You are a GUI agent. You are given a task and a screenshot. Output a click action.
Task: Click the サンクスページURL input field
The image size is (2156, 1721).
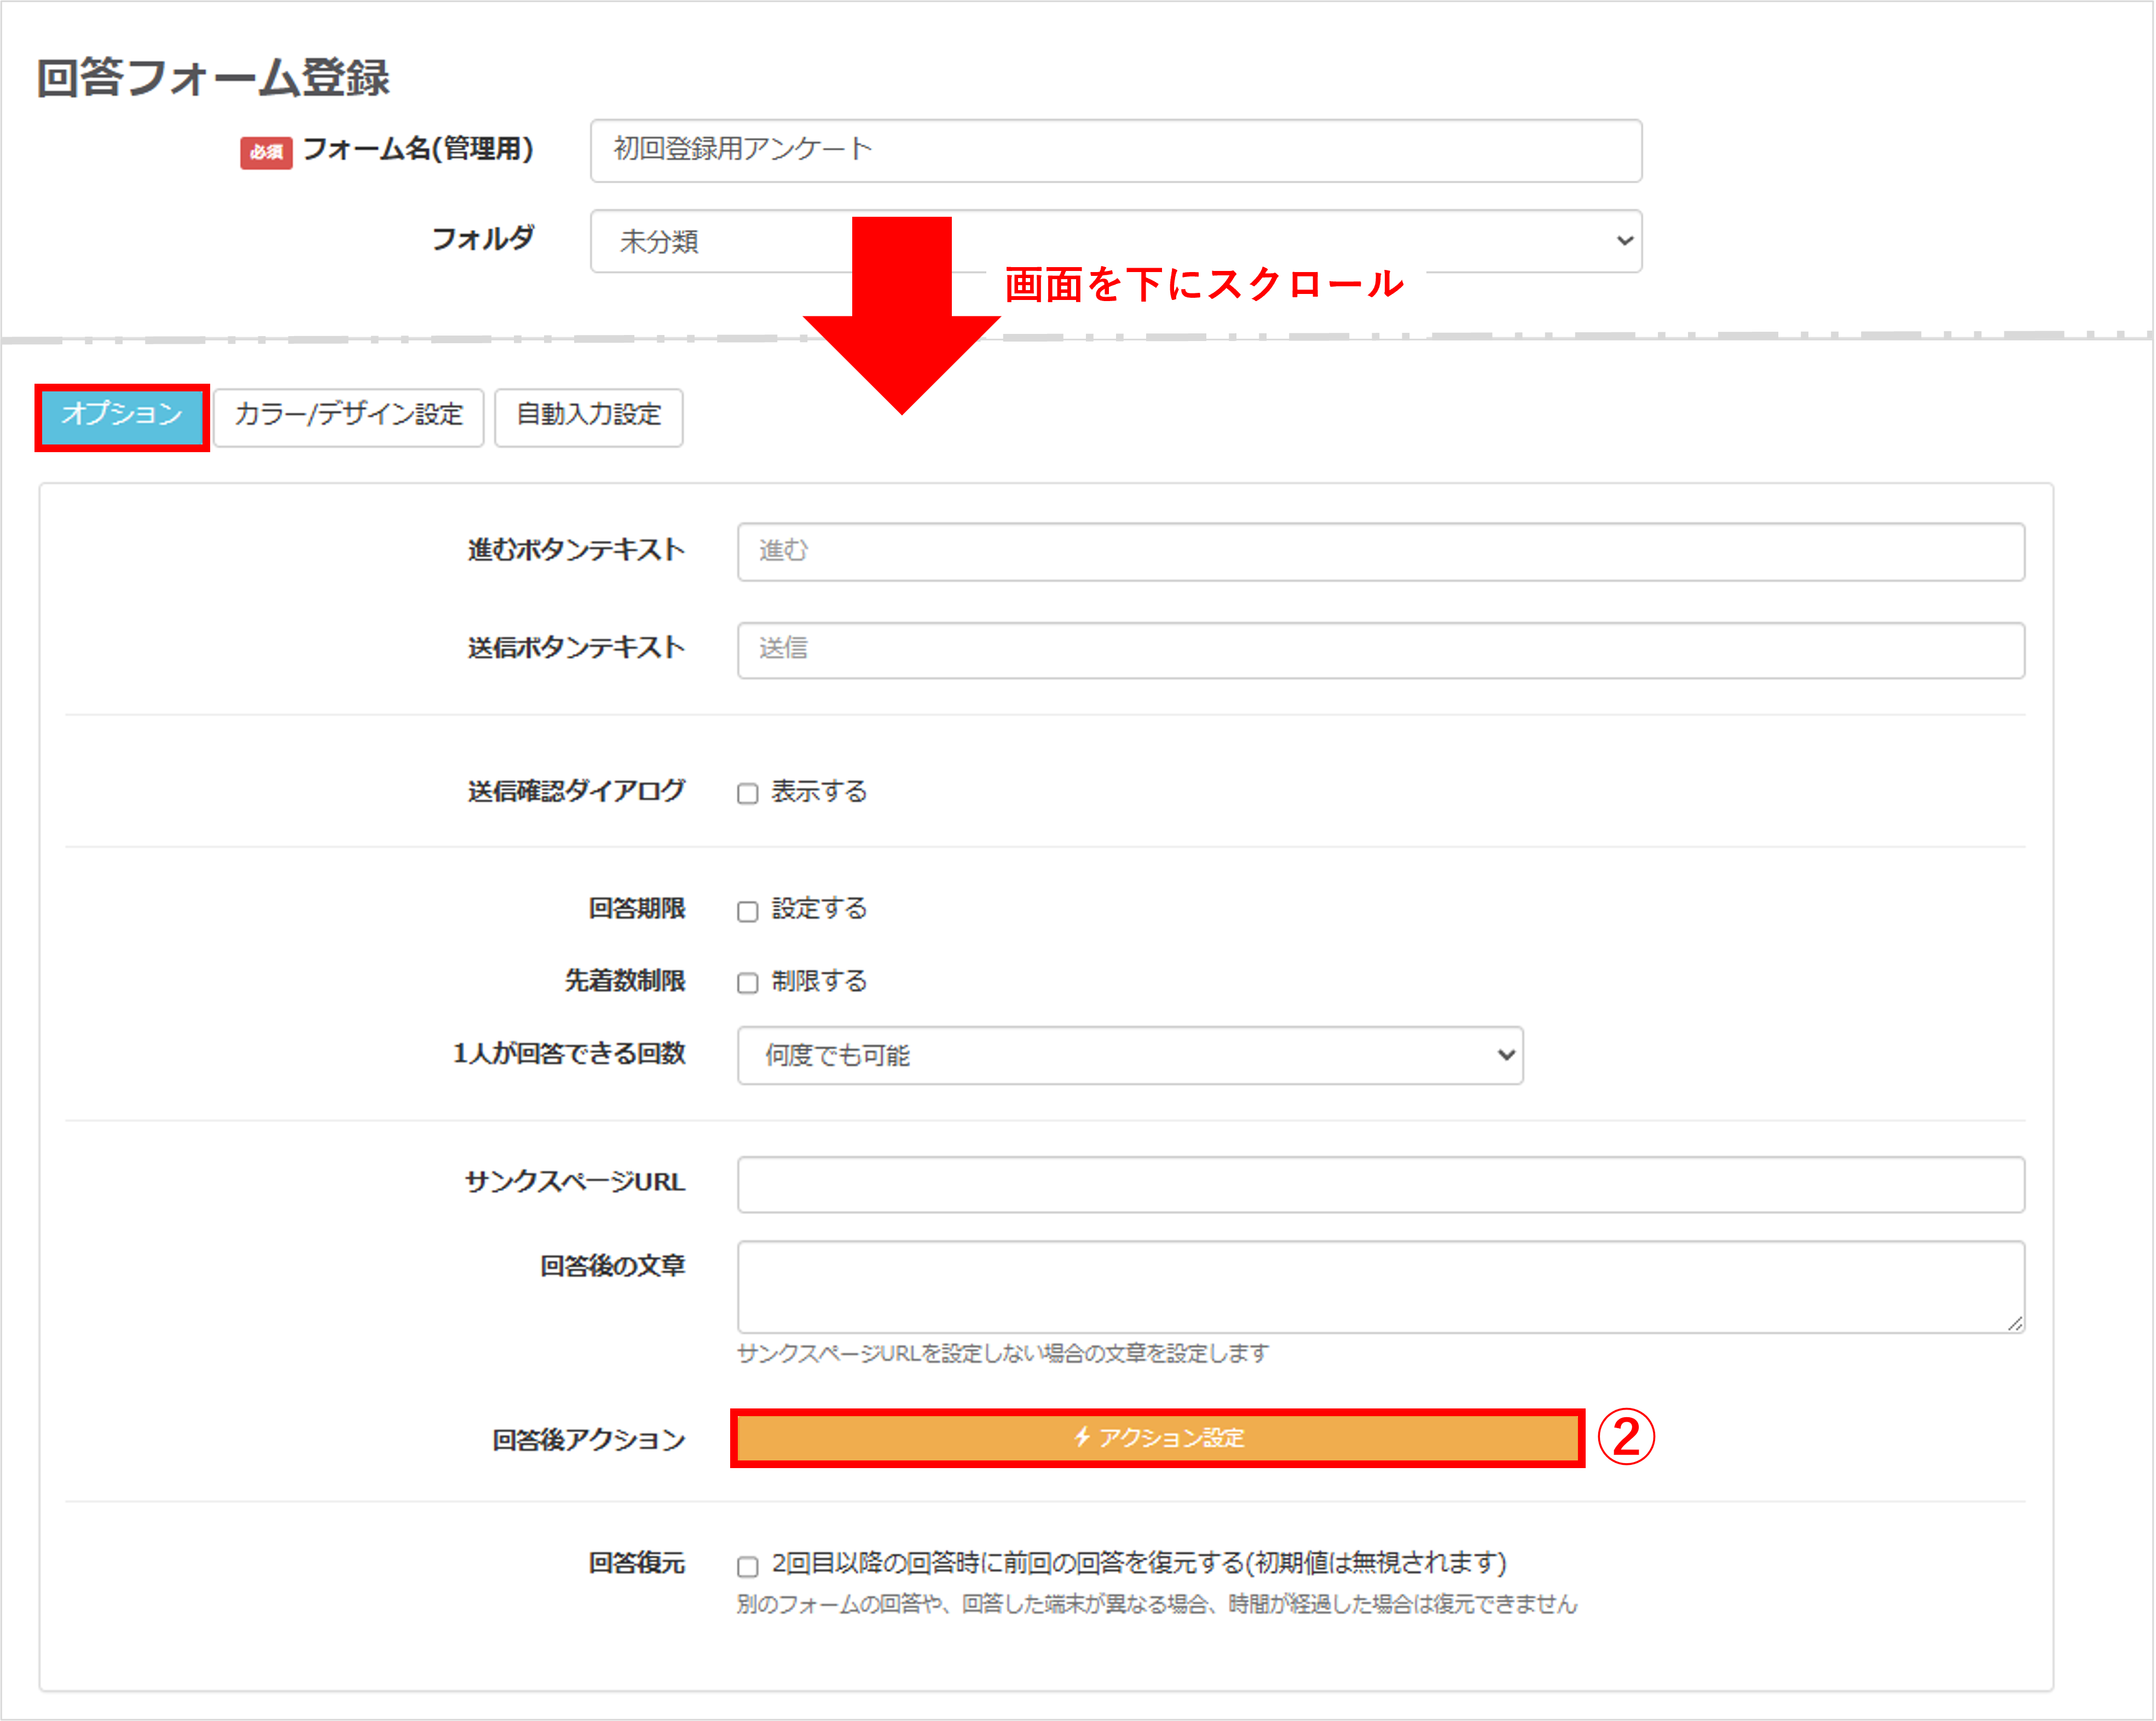tap(1380, 1184)
